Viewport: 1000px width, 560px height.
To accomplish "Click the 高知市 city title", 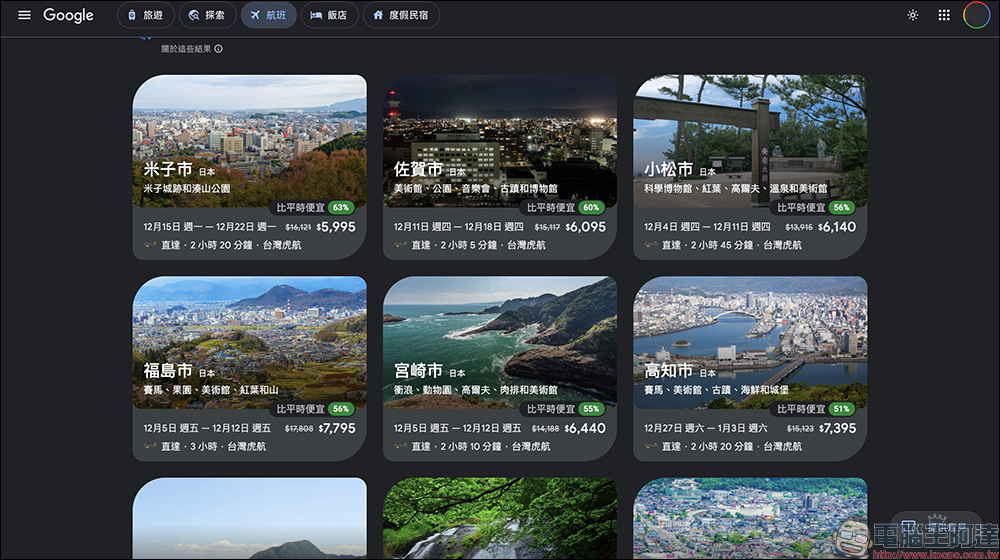I will tap(668, 371).
